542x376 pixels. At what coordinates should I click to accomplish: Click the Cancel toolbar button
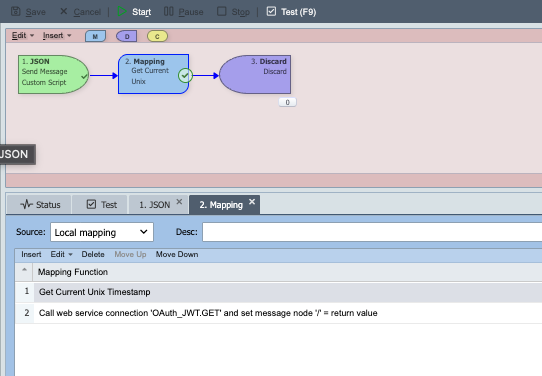(x=80, y=12)
